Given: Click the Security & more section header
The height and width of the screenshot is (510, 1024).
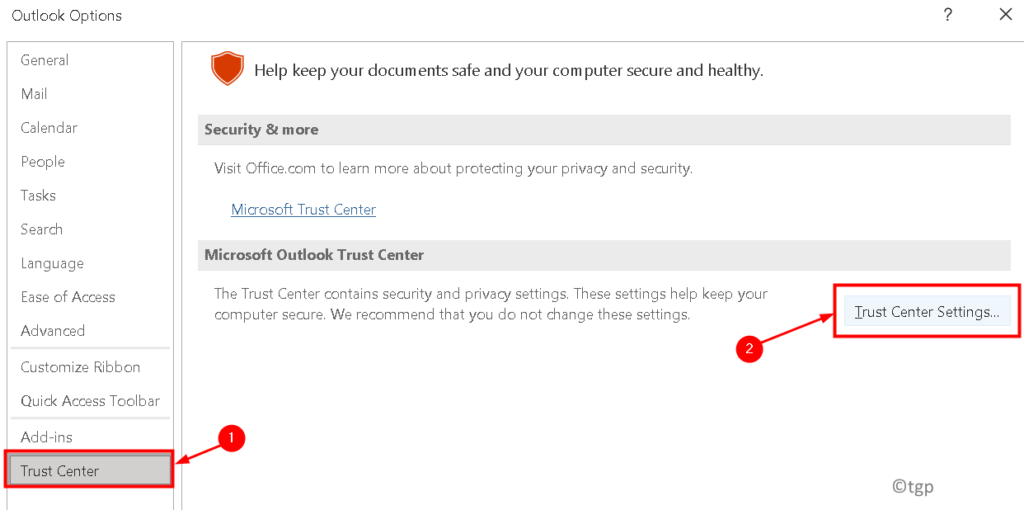Looking at the screenshot, I should (x=262, y=130).
